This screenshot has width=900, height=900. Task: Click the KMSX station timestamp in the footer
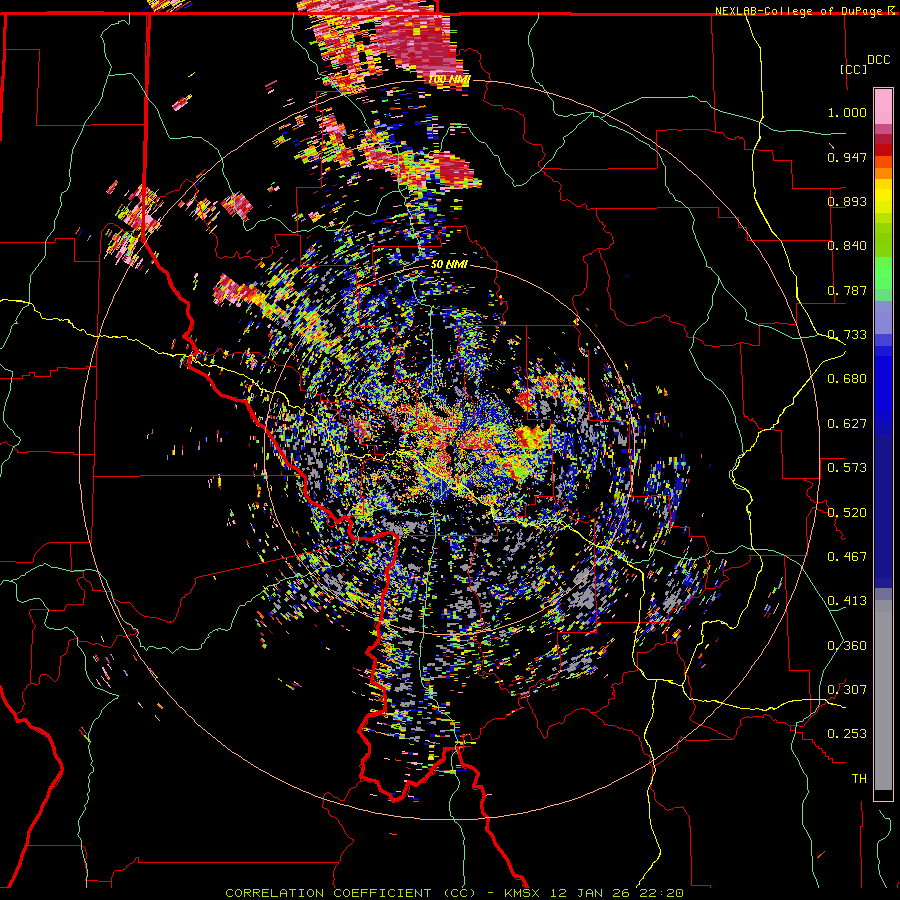[x=593, y=893]
